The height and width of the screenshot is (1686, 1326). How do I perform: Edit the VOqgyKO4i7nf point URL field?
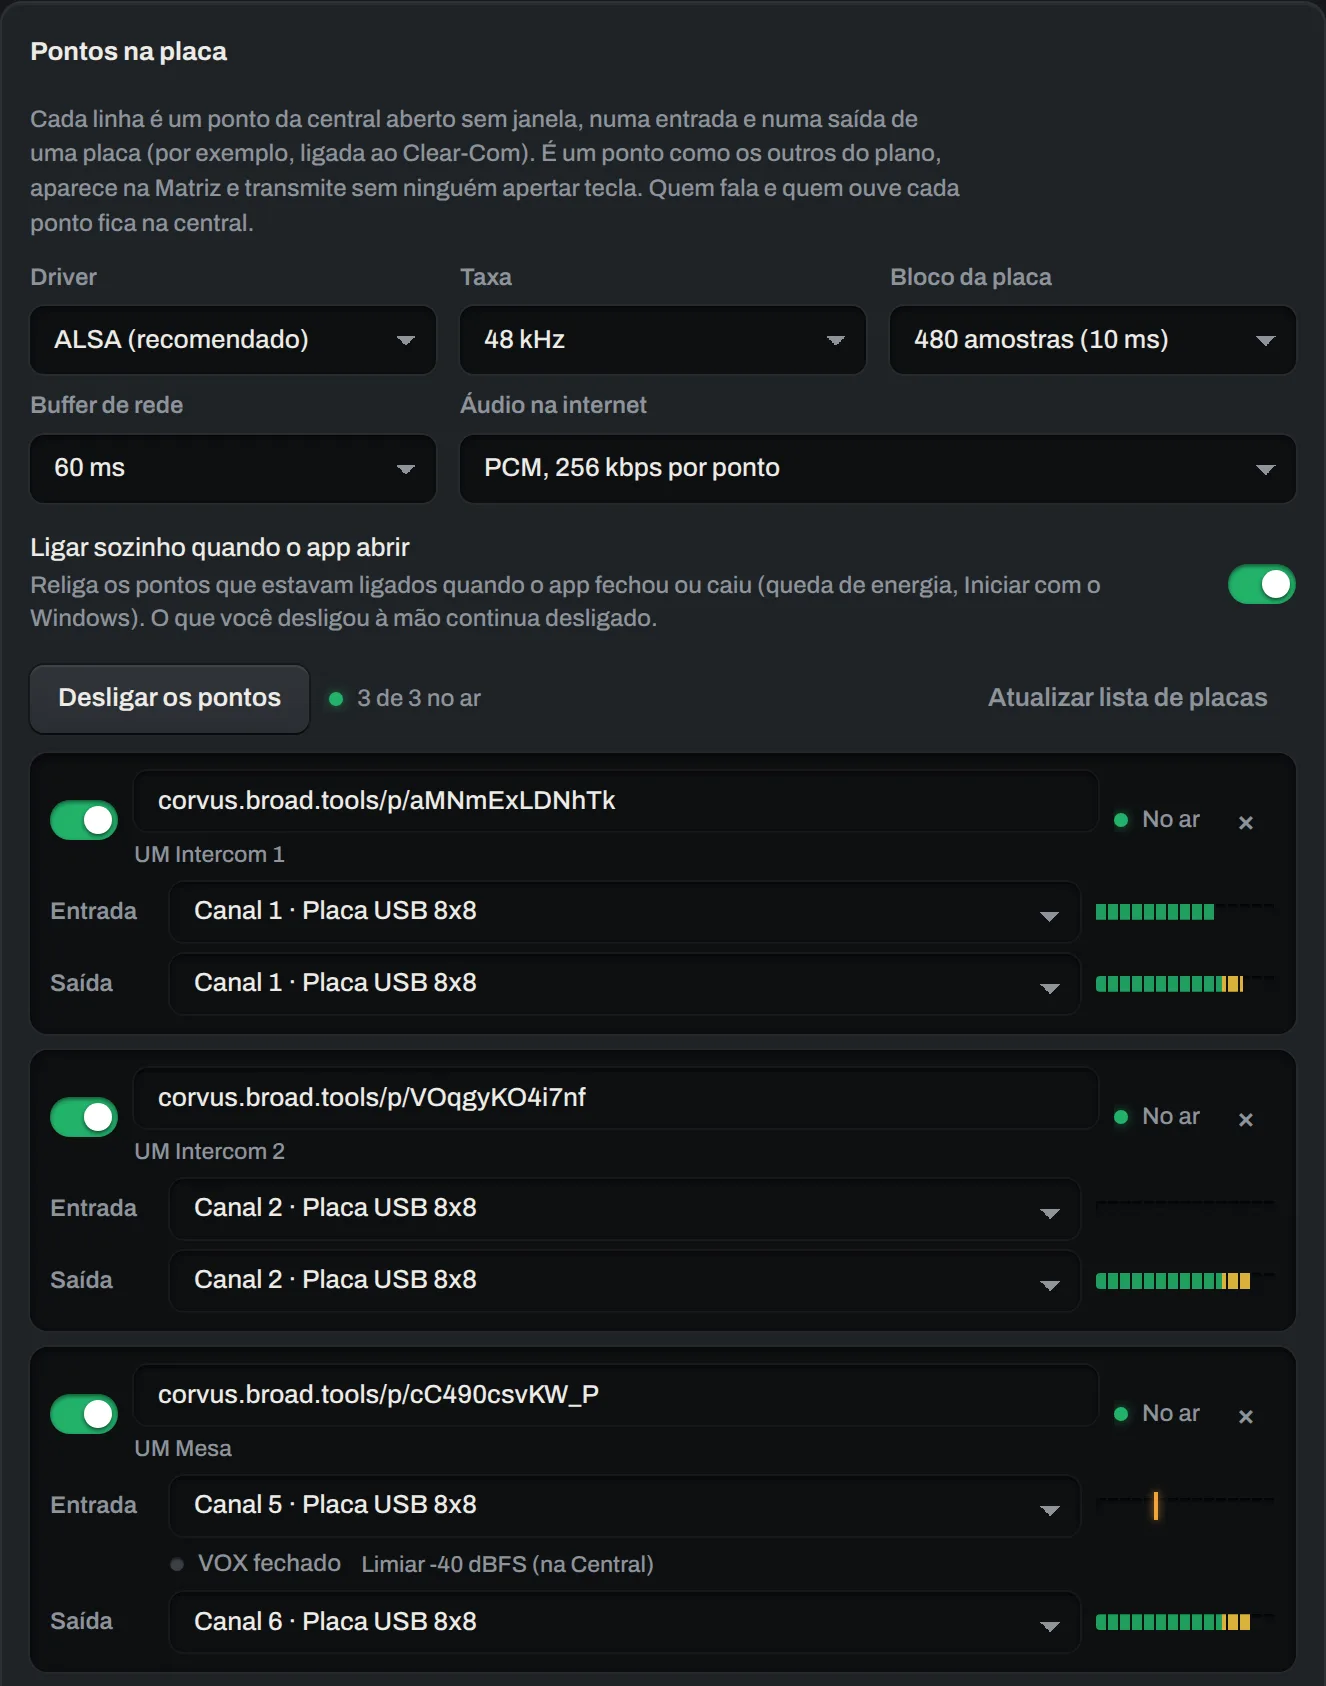click(x=616, y=1098)
